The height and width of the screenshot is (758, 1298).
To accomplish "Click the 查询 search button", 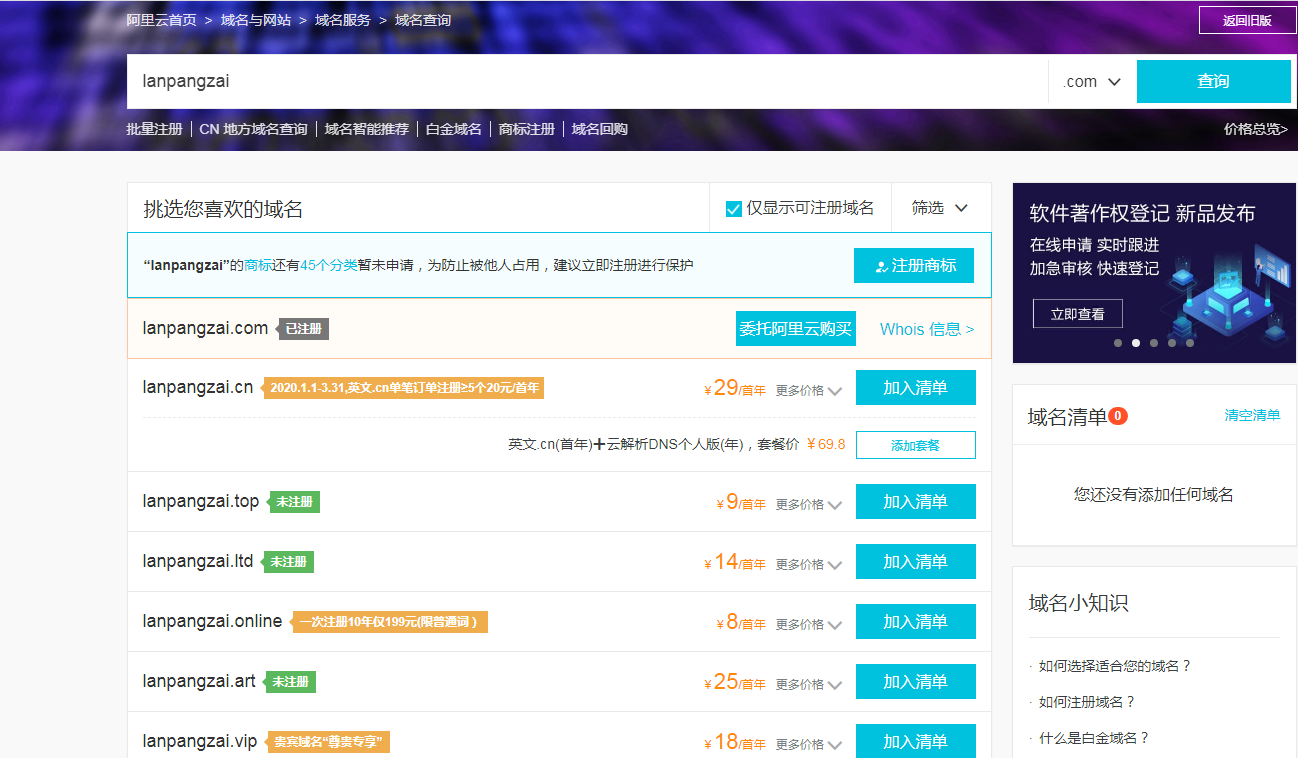I will pos(1213,81).
